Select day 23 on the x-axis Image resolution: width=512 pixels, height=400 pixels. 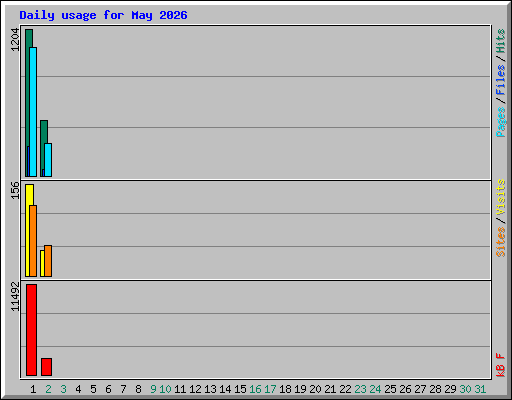[360, 389]
